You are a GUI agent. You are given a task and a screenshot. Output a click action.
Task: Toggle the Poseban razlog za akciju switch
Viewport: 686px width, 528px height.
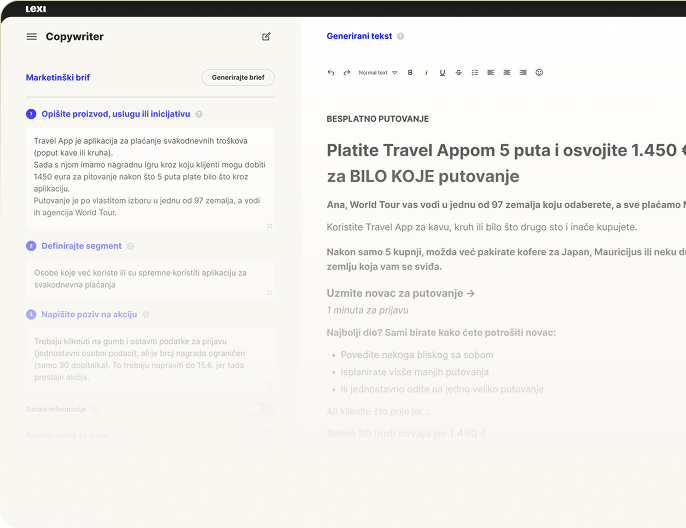coord(260,434)
